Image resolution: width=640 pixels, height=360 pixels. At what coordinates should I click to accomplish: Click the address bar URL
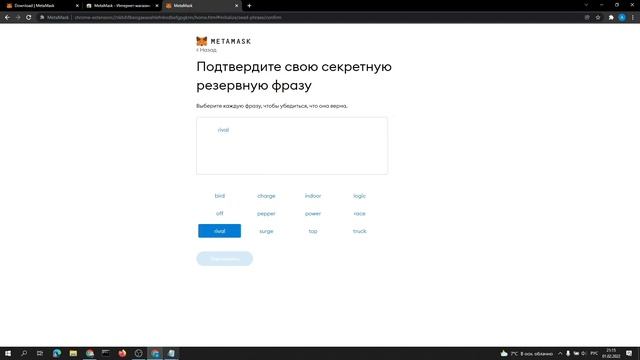(x=178, y=18)
